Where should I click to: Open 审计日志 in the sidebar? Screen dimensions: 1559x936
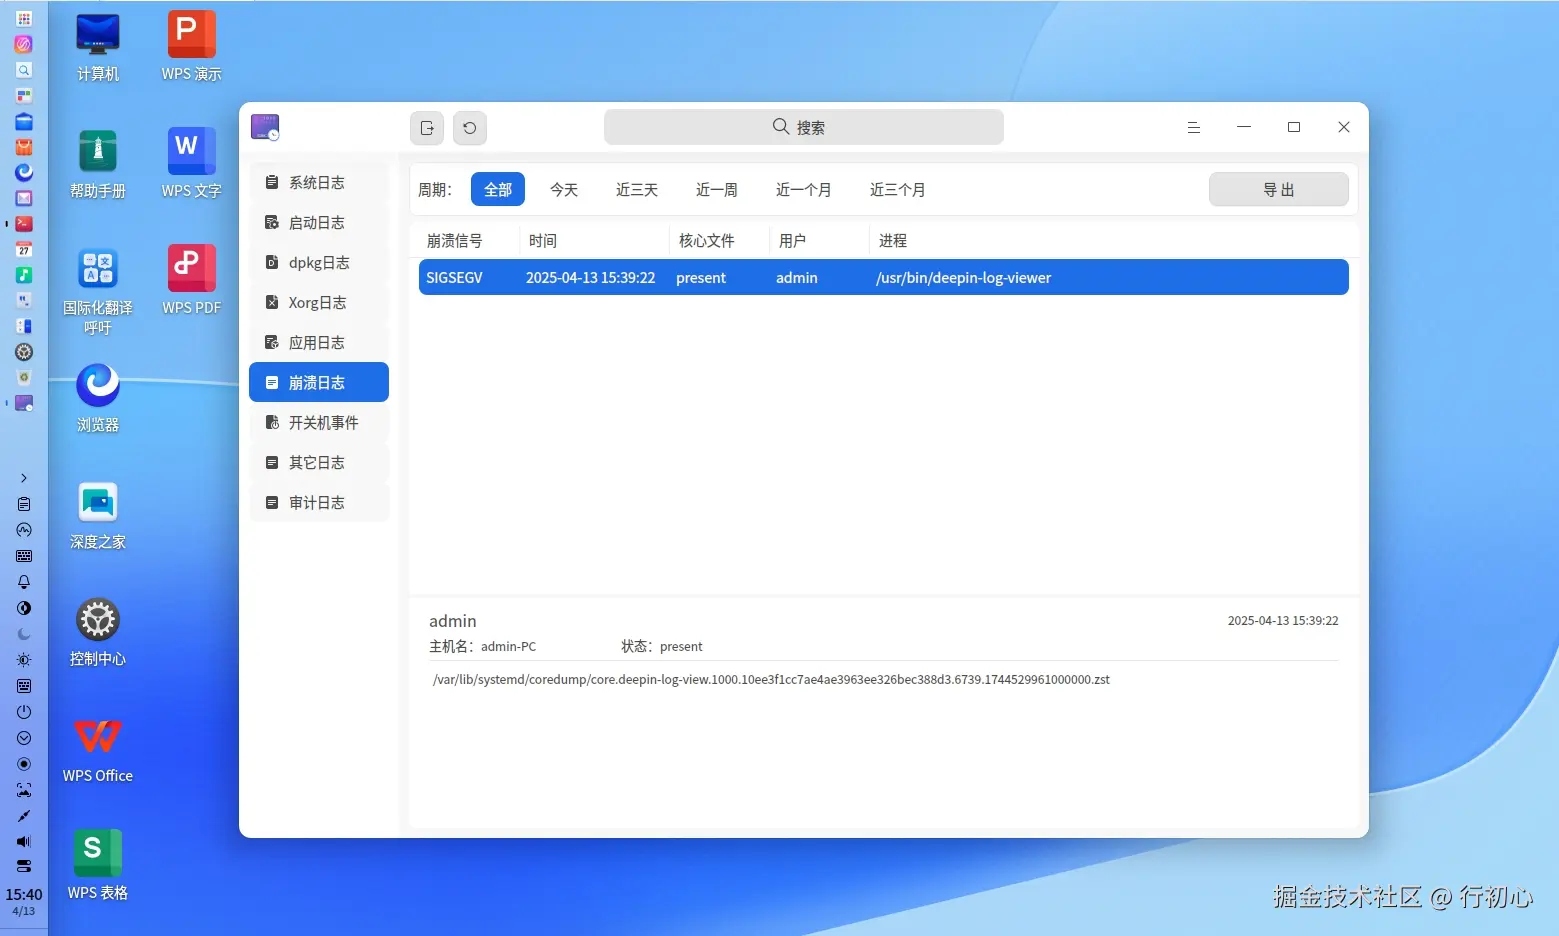point(319,503)
